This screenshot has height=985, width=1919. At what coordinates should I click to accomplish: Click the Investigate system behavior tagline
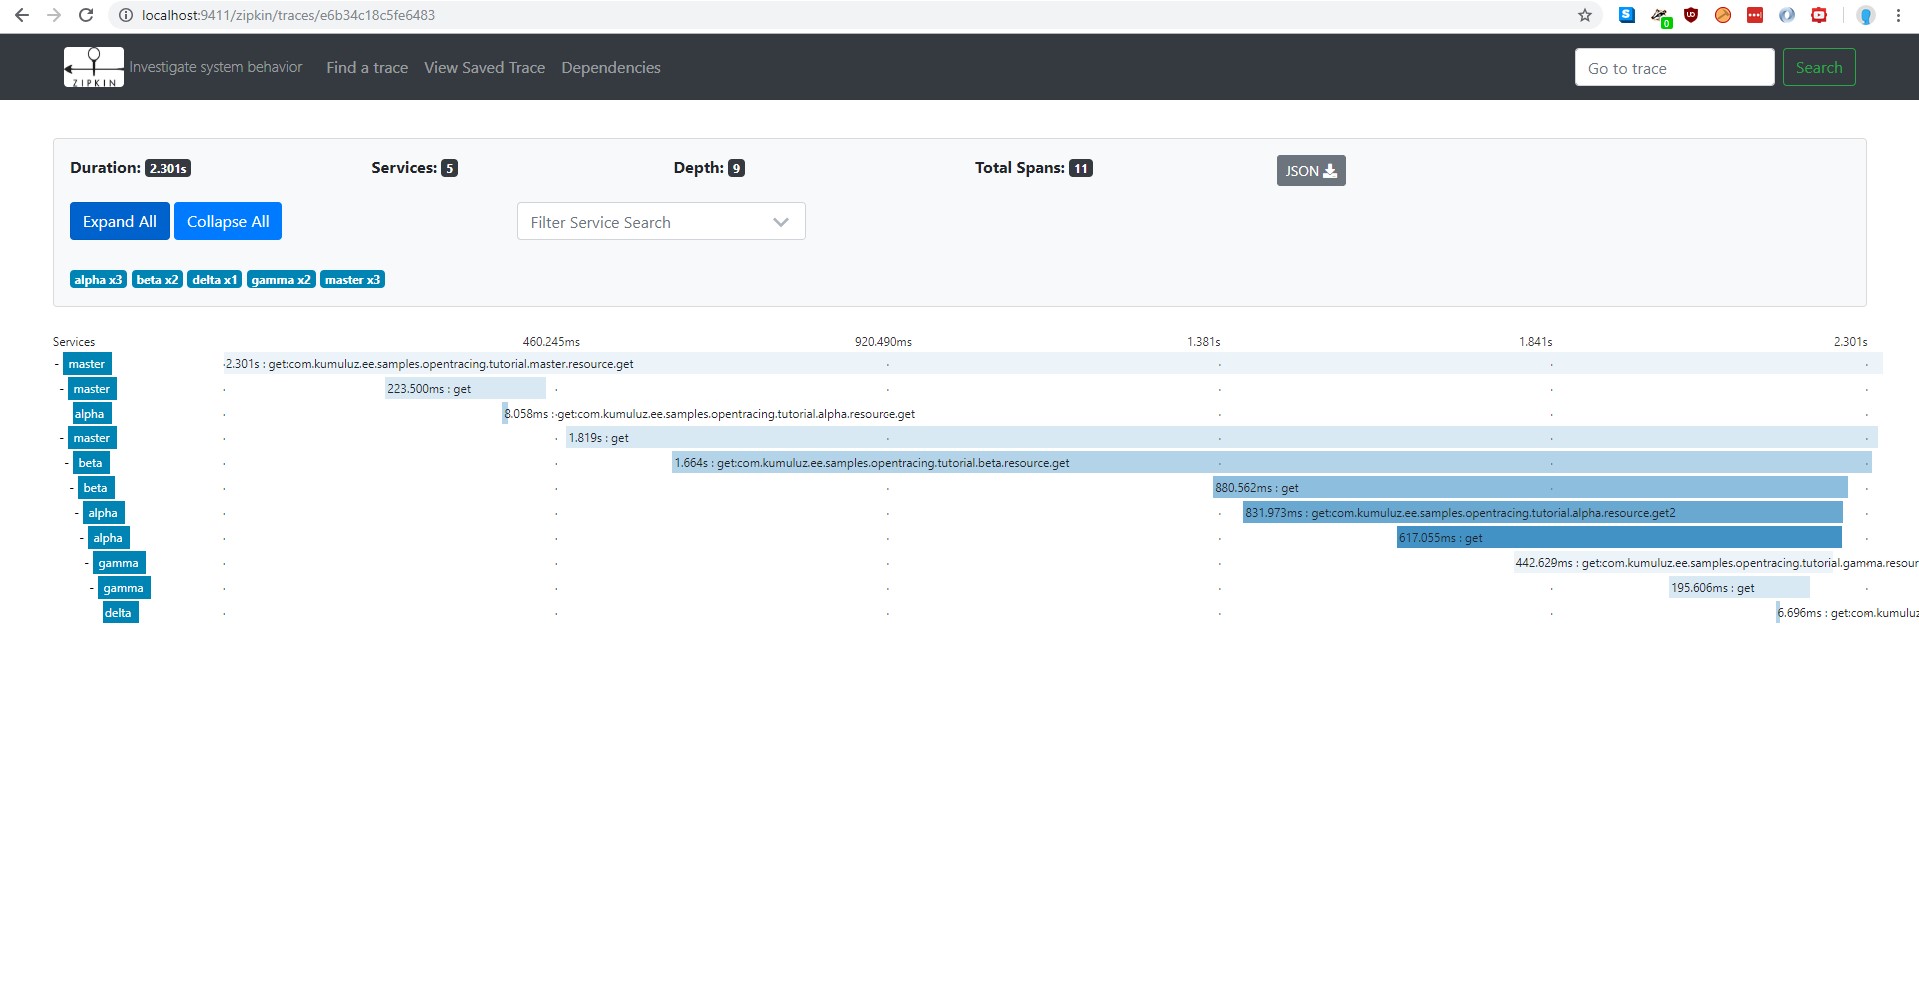(x=216, y=67)
